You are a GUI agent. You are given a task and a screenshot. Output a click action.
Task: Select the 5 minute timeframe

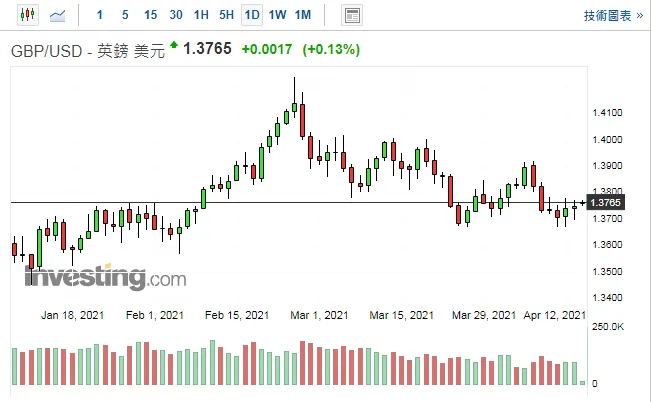point(125,15)
